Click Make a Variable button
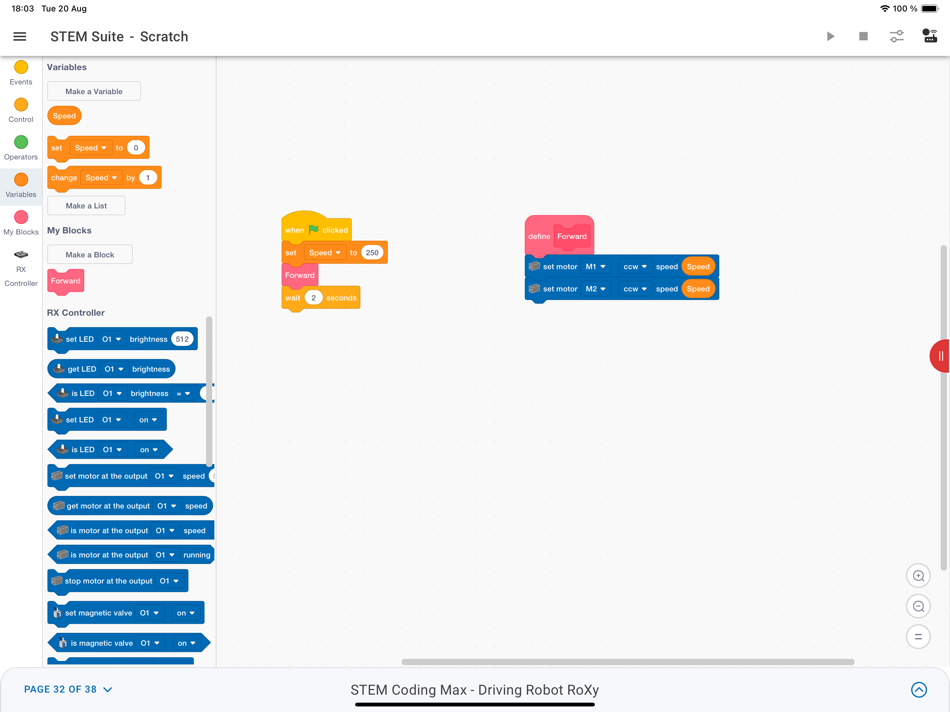The height and width of the screenshot is (712, 950). coord(94,91)
